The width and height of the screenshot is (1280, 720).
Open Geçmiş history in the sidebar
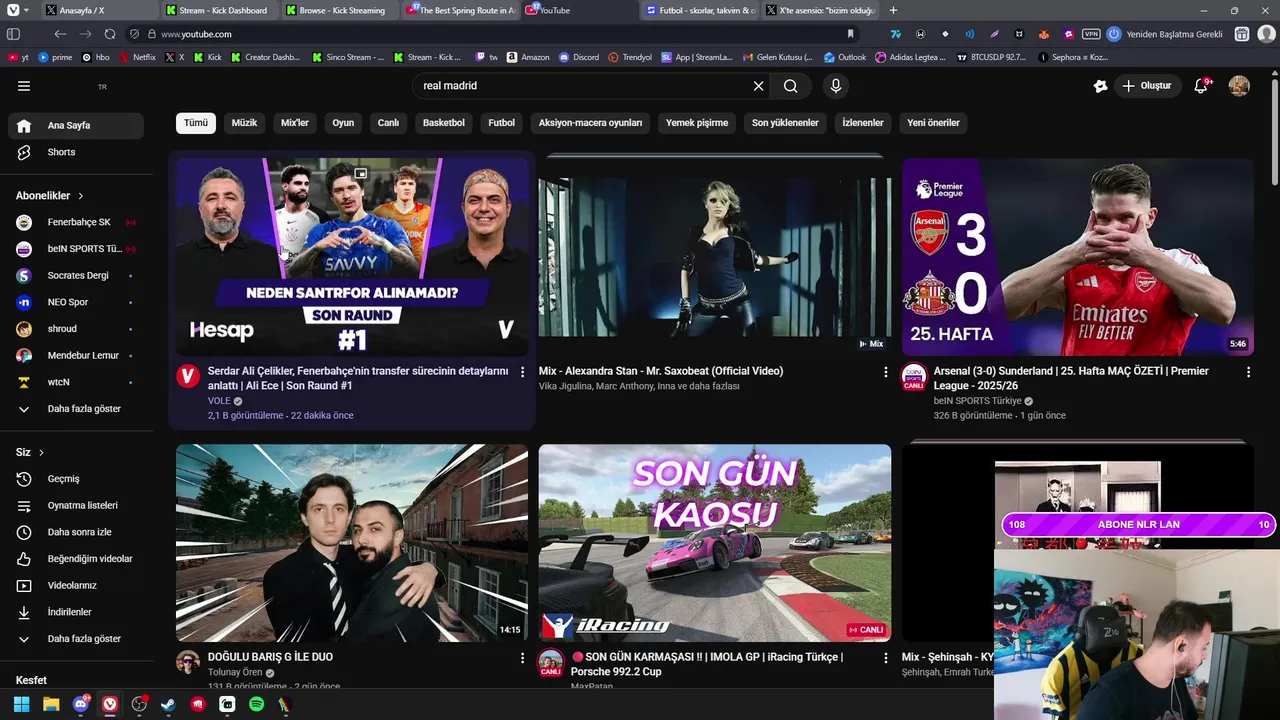(x=76, y=479)
